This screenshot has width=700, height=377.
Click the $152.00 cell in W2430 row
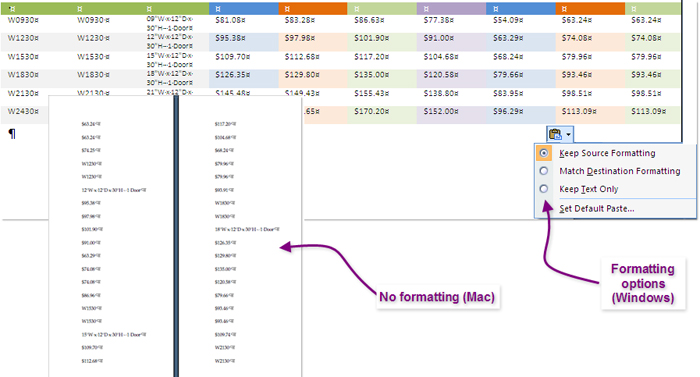coord(441,111)
